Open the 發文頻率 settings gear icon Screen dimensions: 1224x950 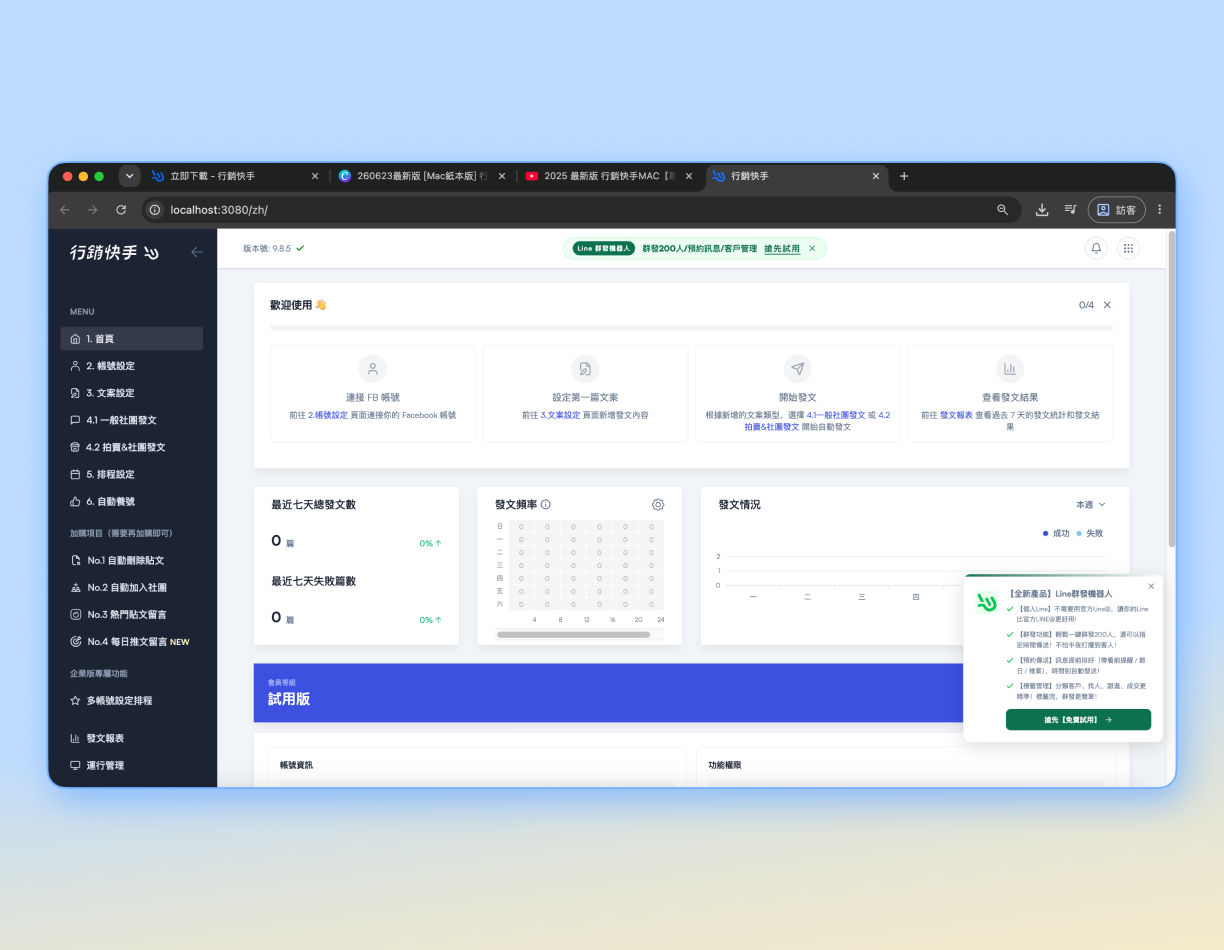point(658,504)
